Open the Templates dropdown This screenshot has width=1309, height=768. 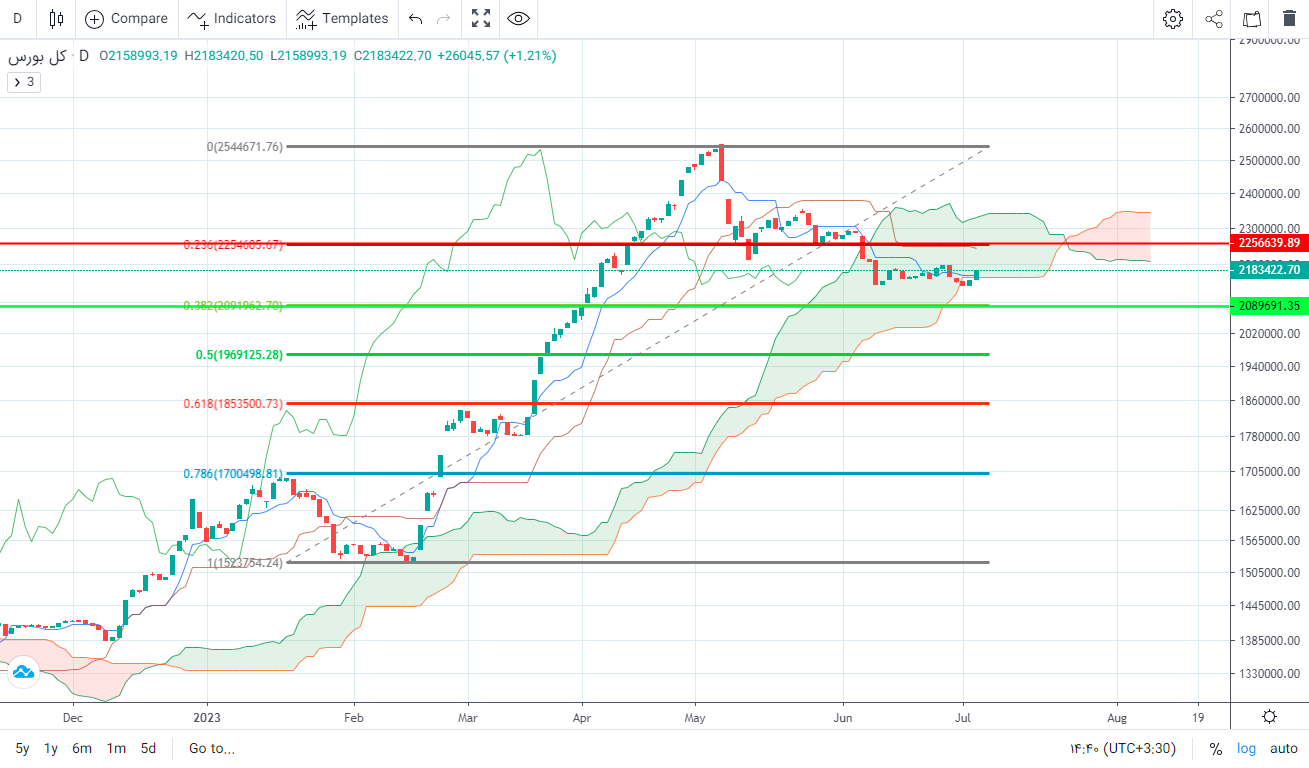[x=342, y=18]
